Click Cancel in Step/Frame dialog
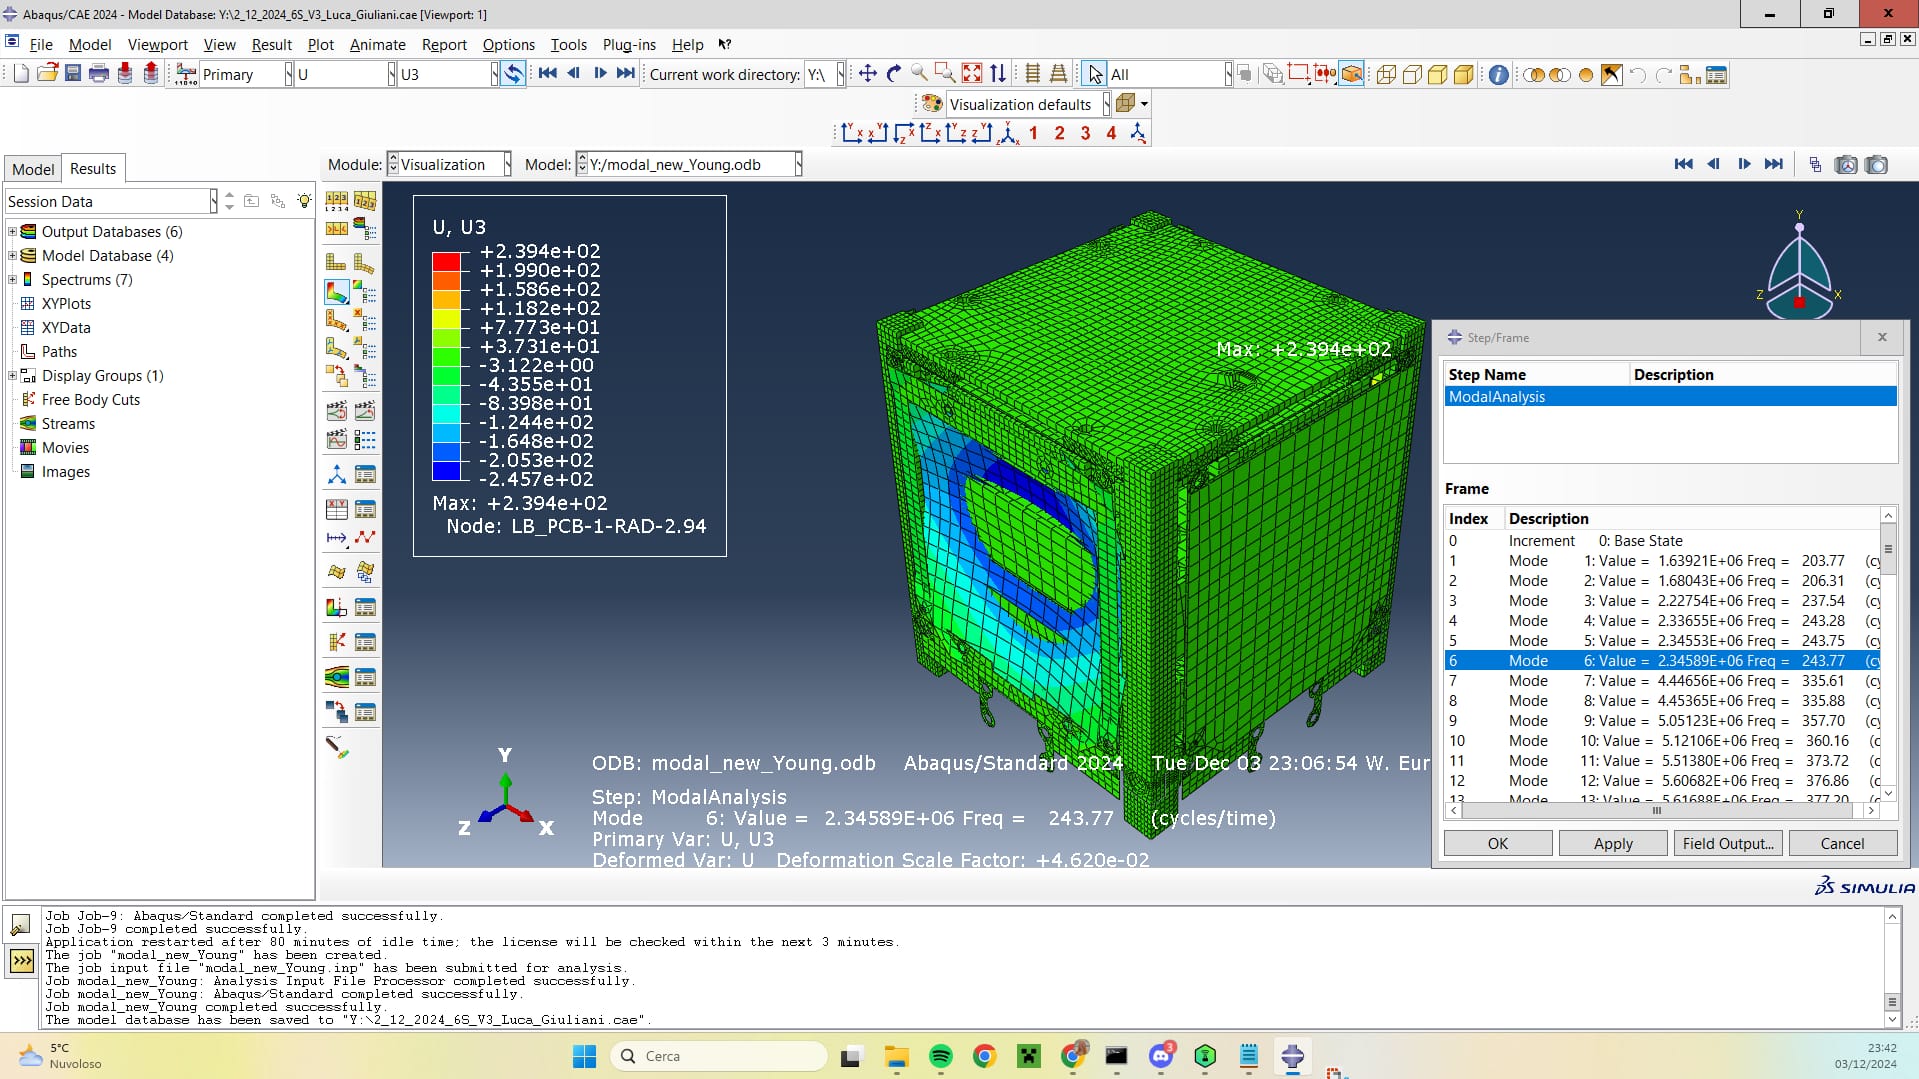Viewport: 1919px width, 1079px height. (x=1842, y=843)
